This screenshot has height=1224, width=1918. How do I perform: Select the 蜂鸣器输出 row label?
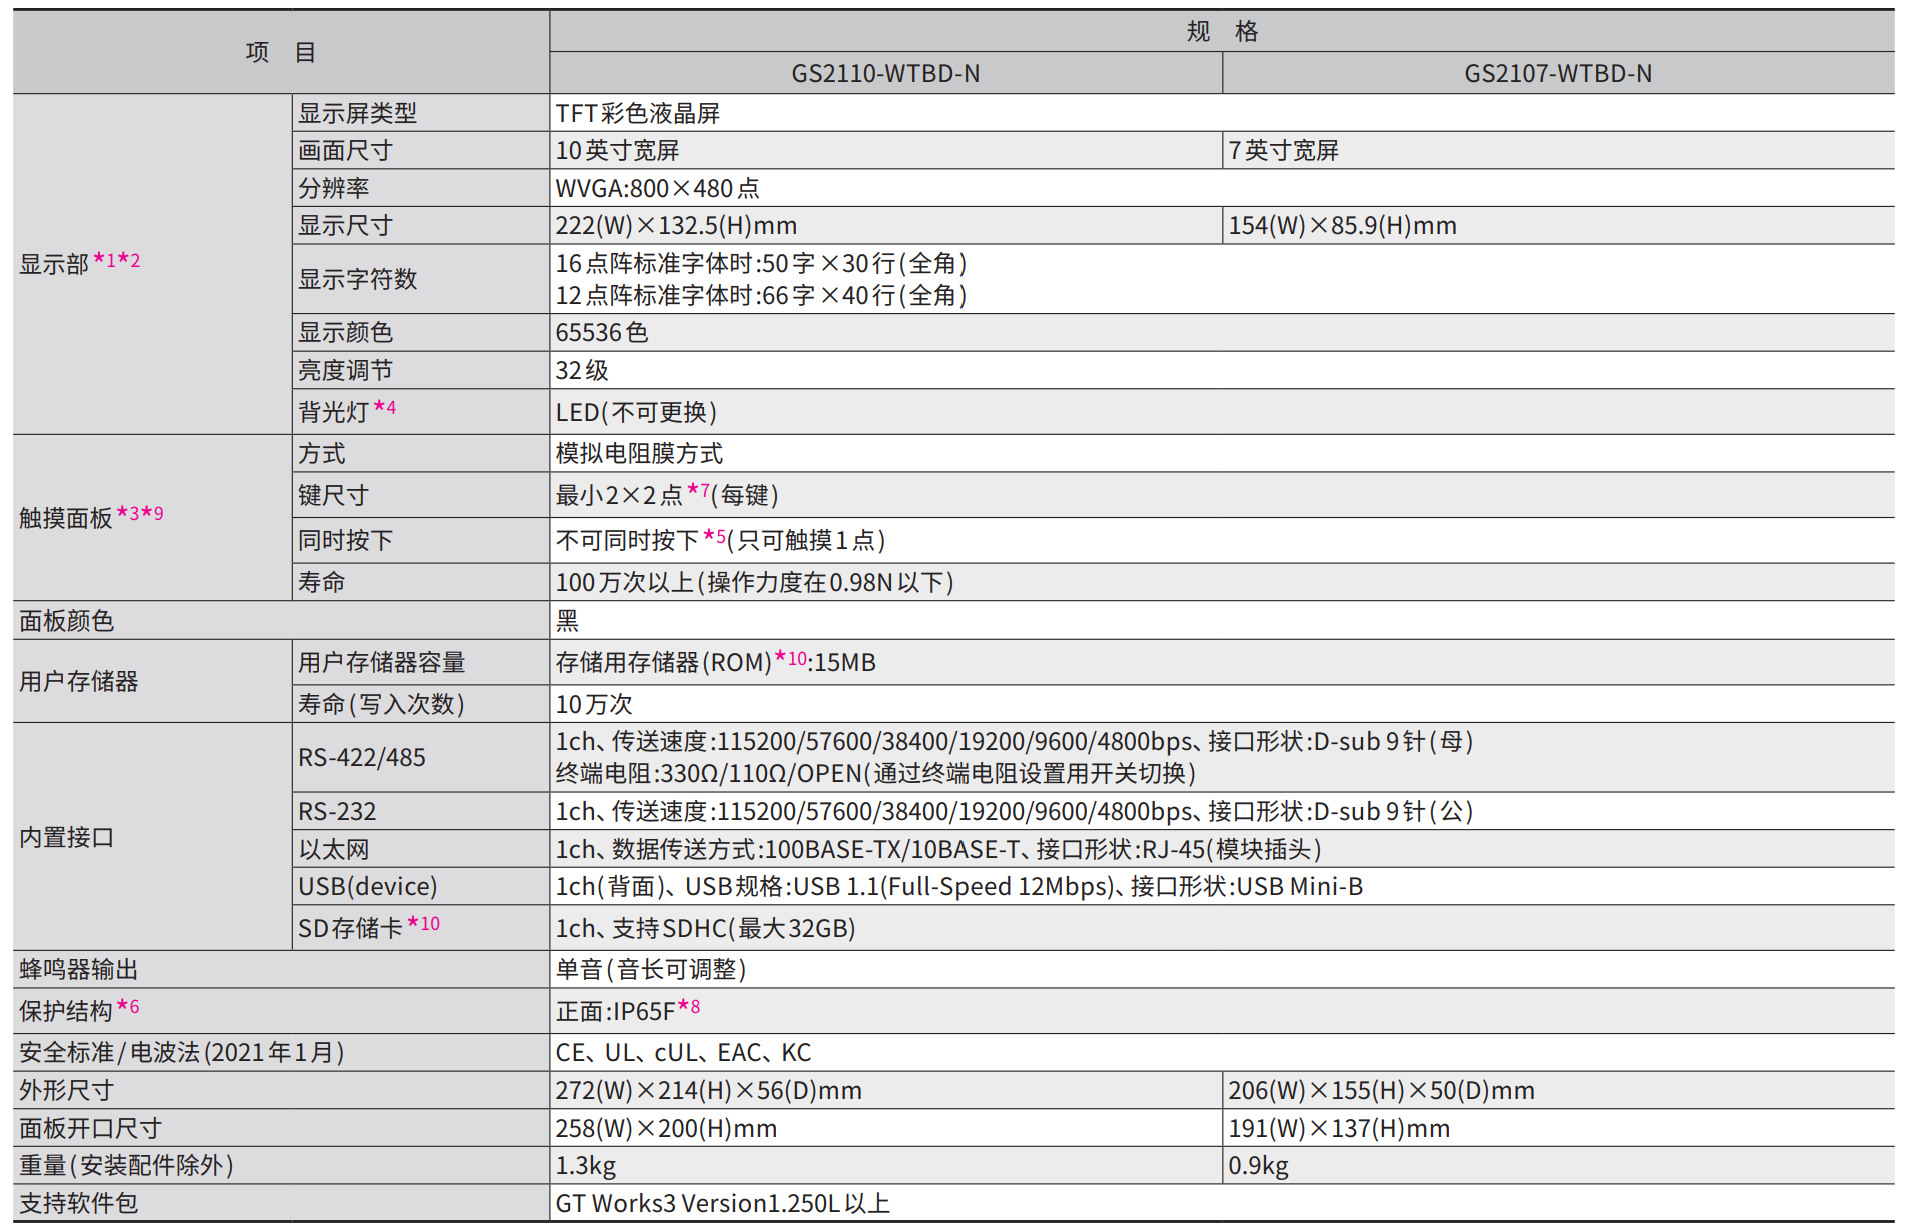(78, 969)
